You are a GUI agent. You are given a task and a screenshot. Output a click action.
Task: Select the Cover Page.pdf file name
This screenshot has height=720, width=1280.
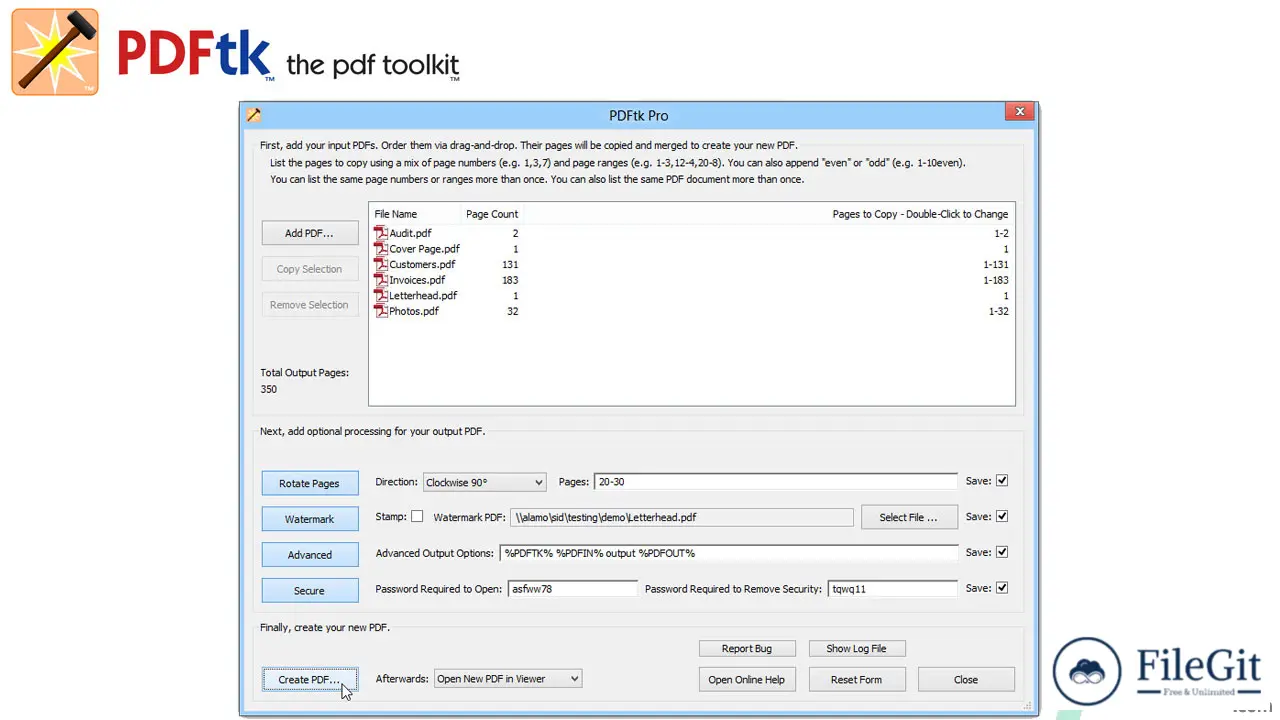(425, 249)
